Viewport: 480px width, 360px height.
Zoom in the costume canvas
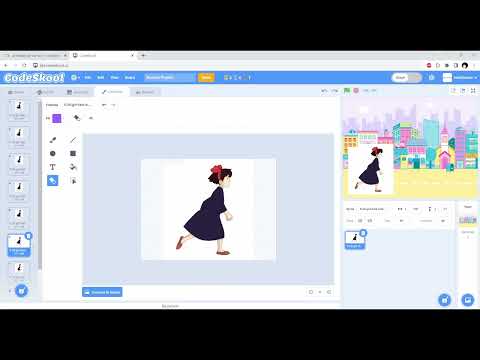(329, 292)
